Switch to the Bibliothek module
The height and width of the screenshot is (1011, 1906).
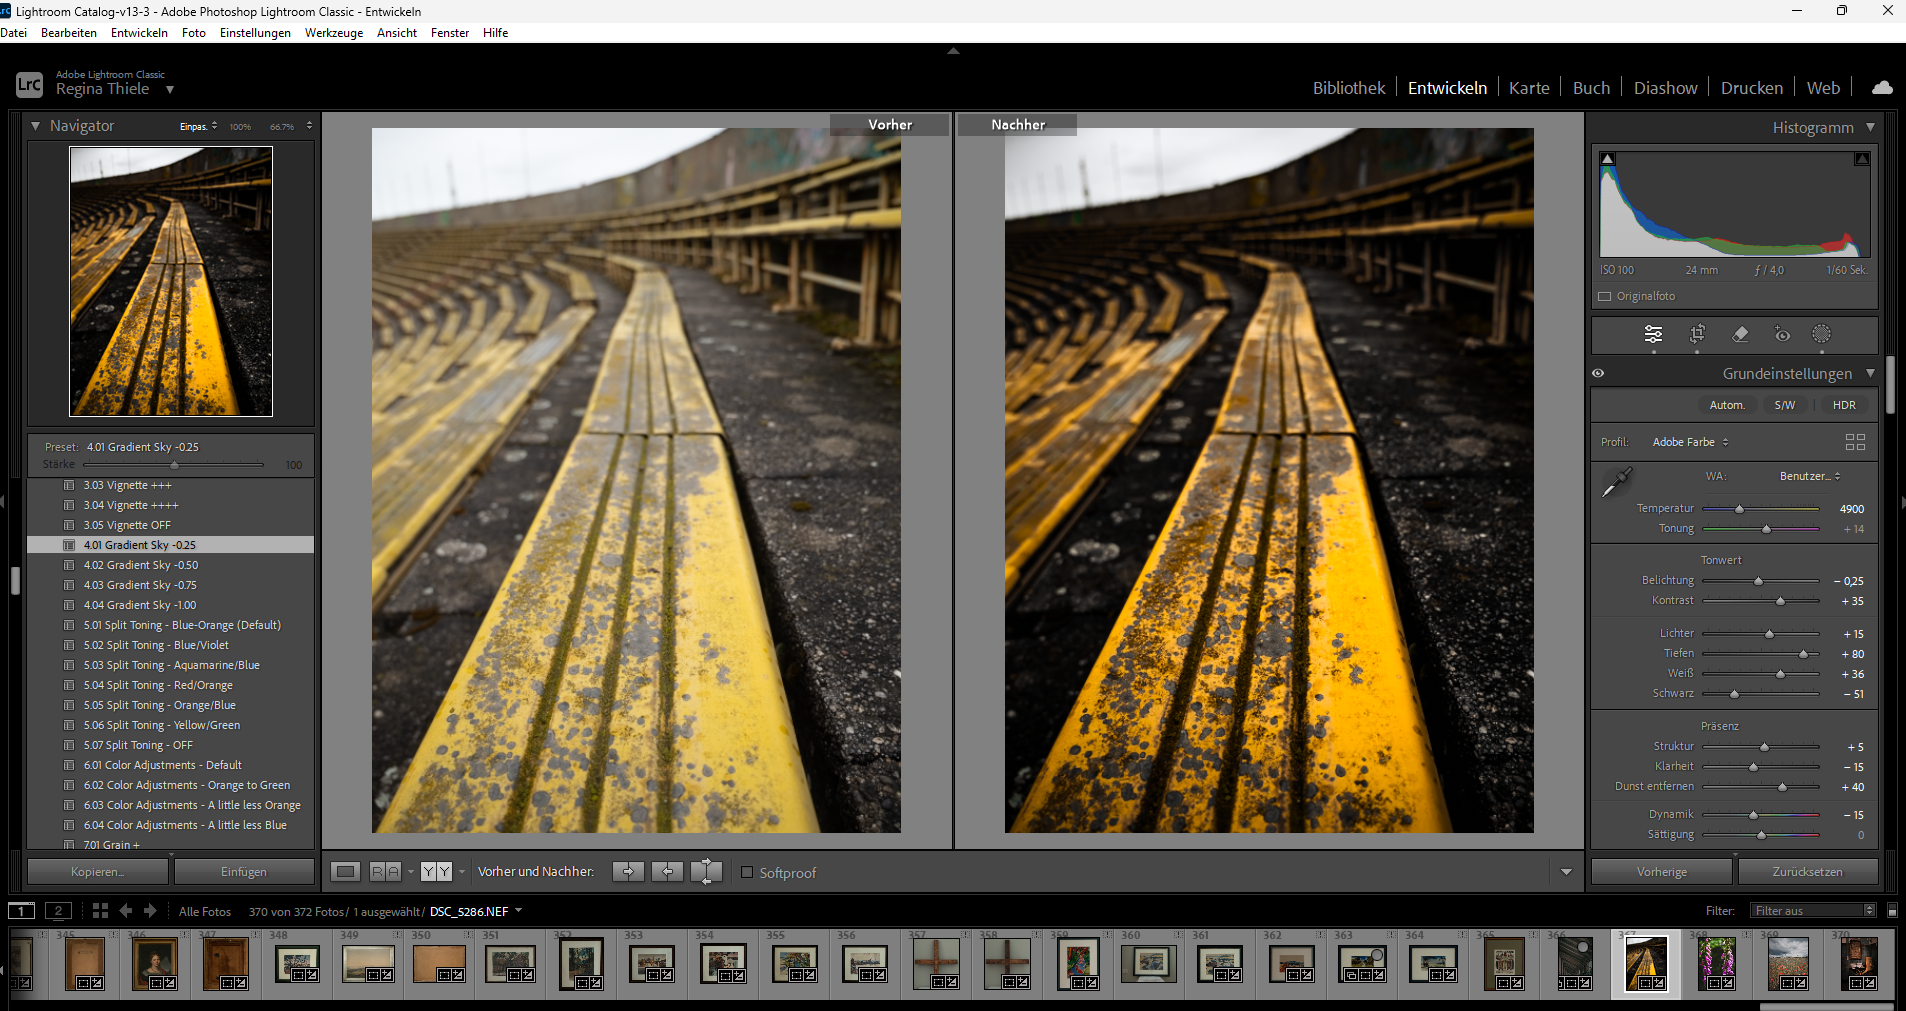point(1348,87)
